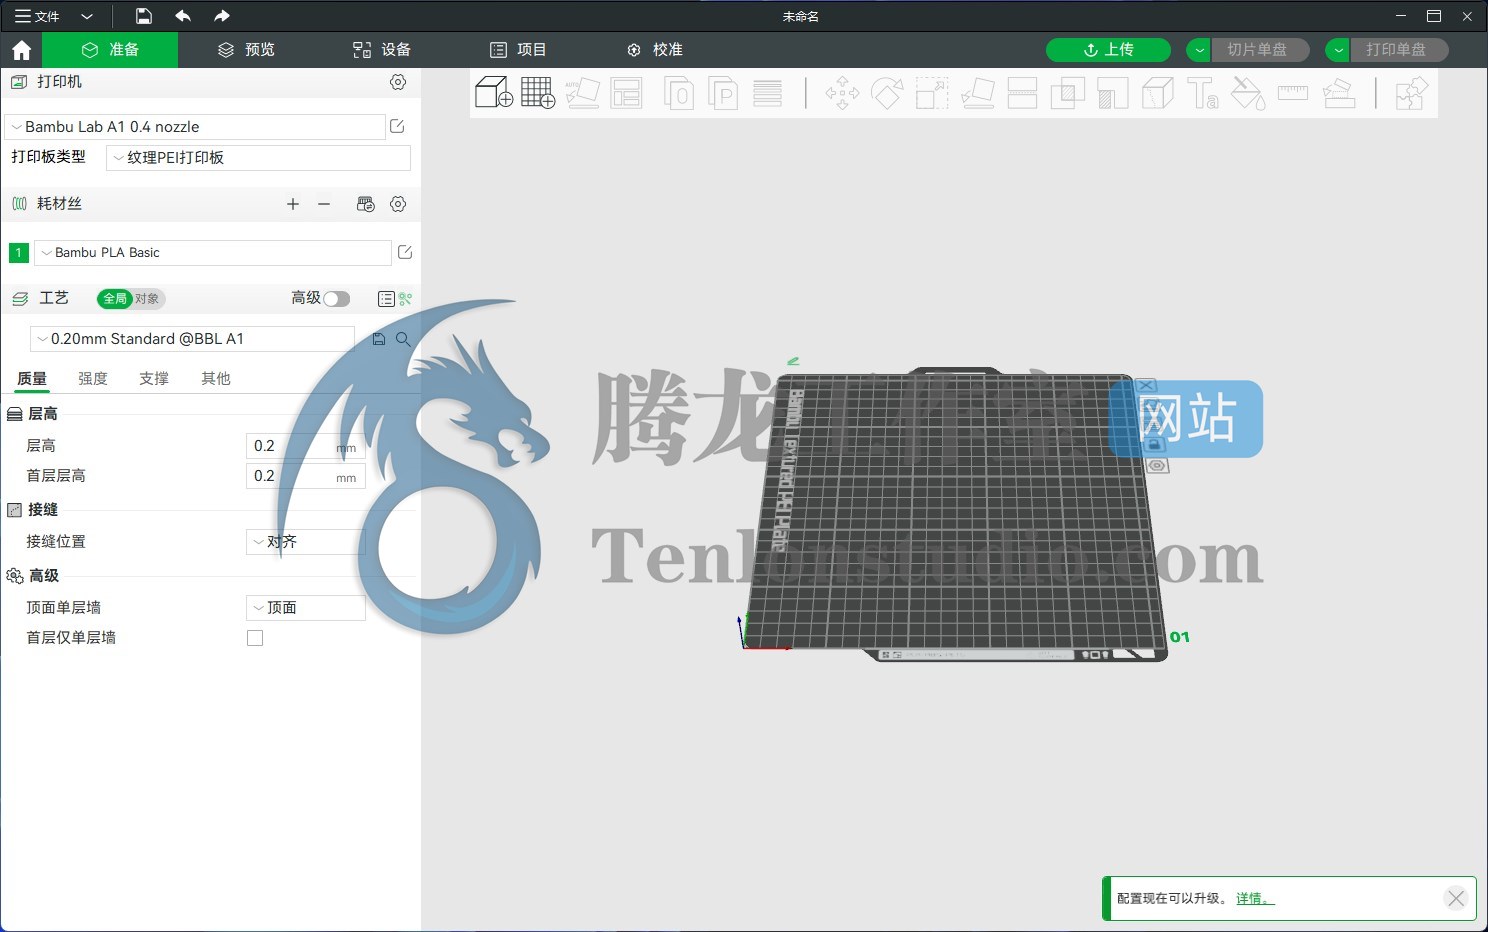The height and width of the screenshot is (932, 1488).
Task: Select the Measure ruler tool
Action: [1293, 93]
